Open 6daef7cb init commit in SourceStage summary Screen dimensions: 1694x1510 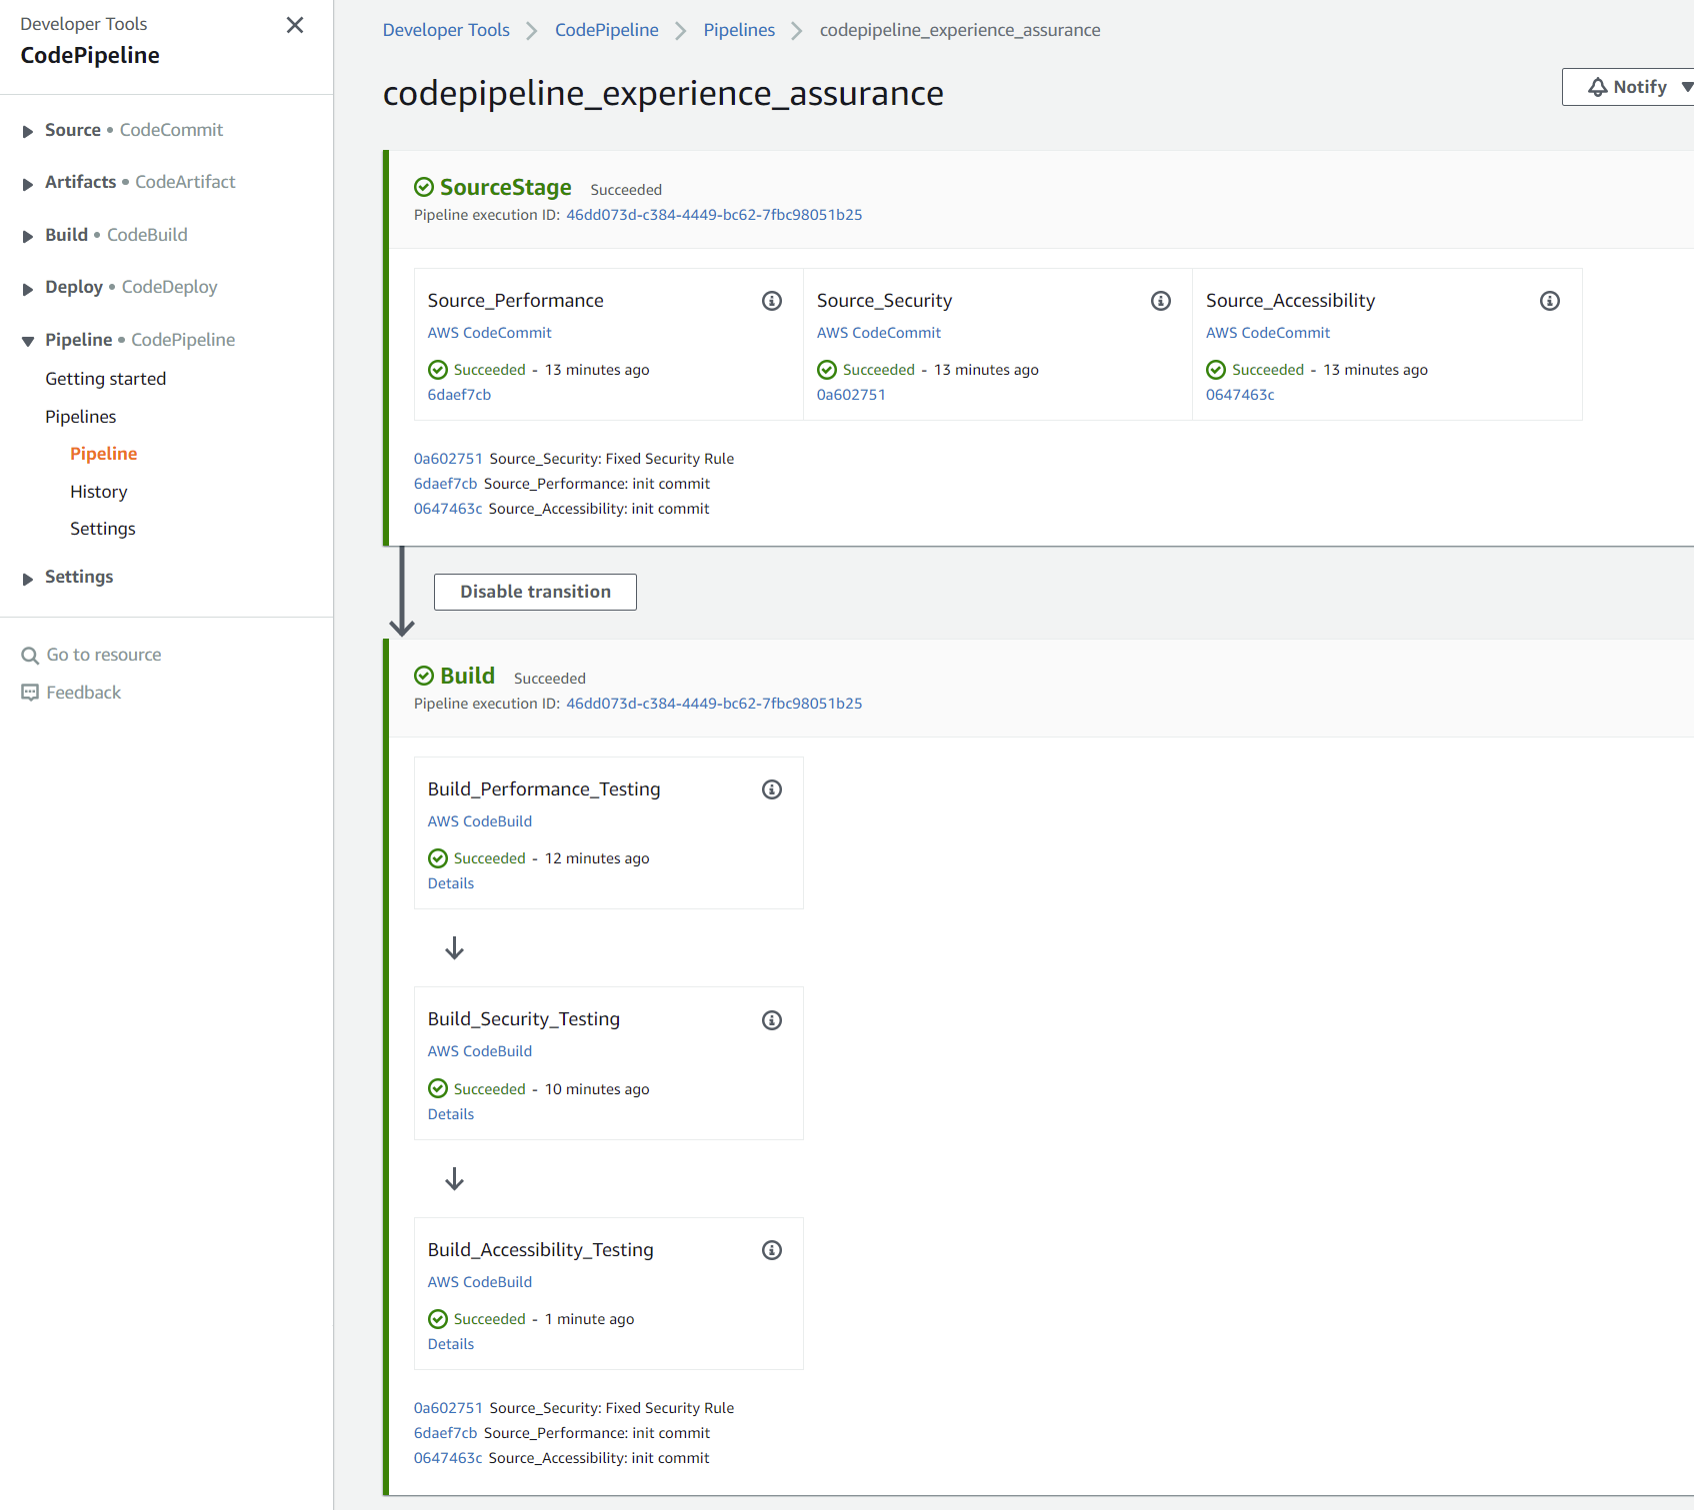pyautogui.click(x=446, y=484)
